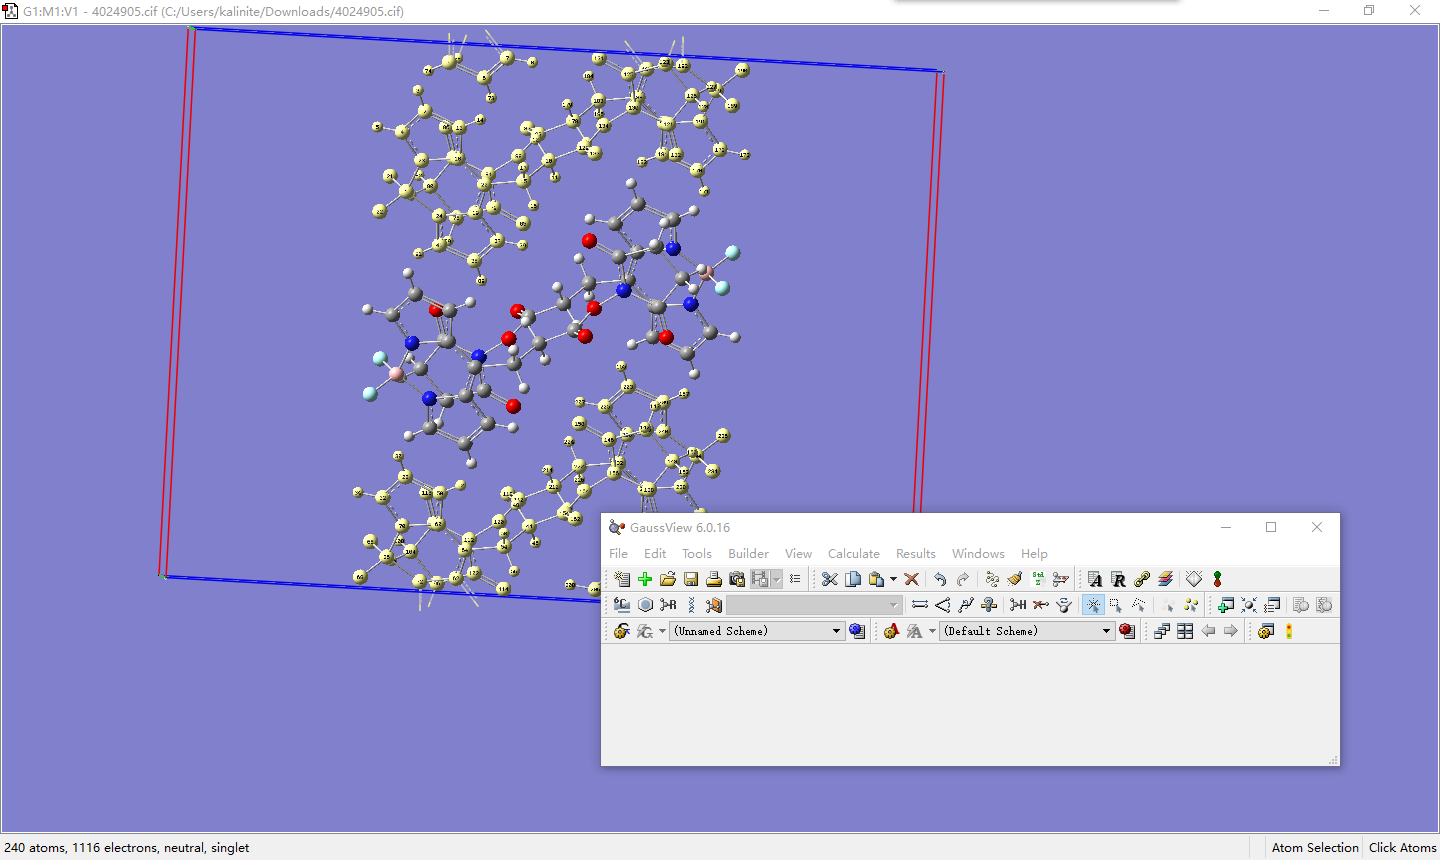Screen dimensions: 1440x860
Task: Open a molecule file with the Open icon
Action: (667, 578)
